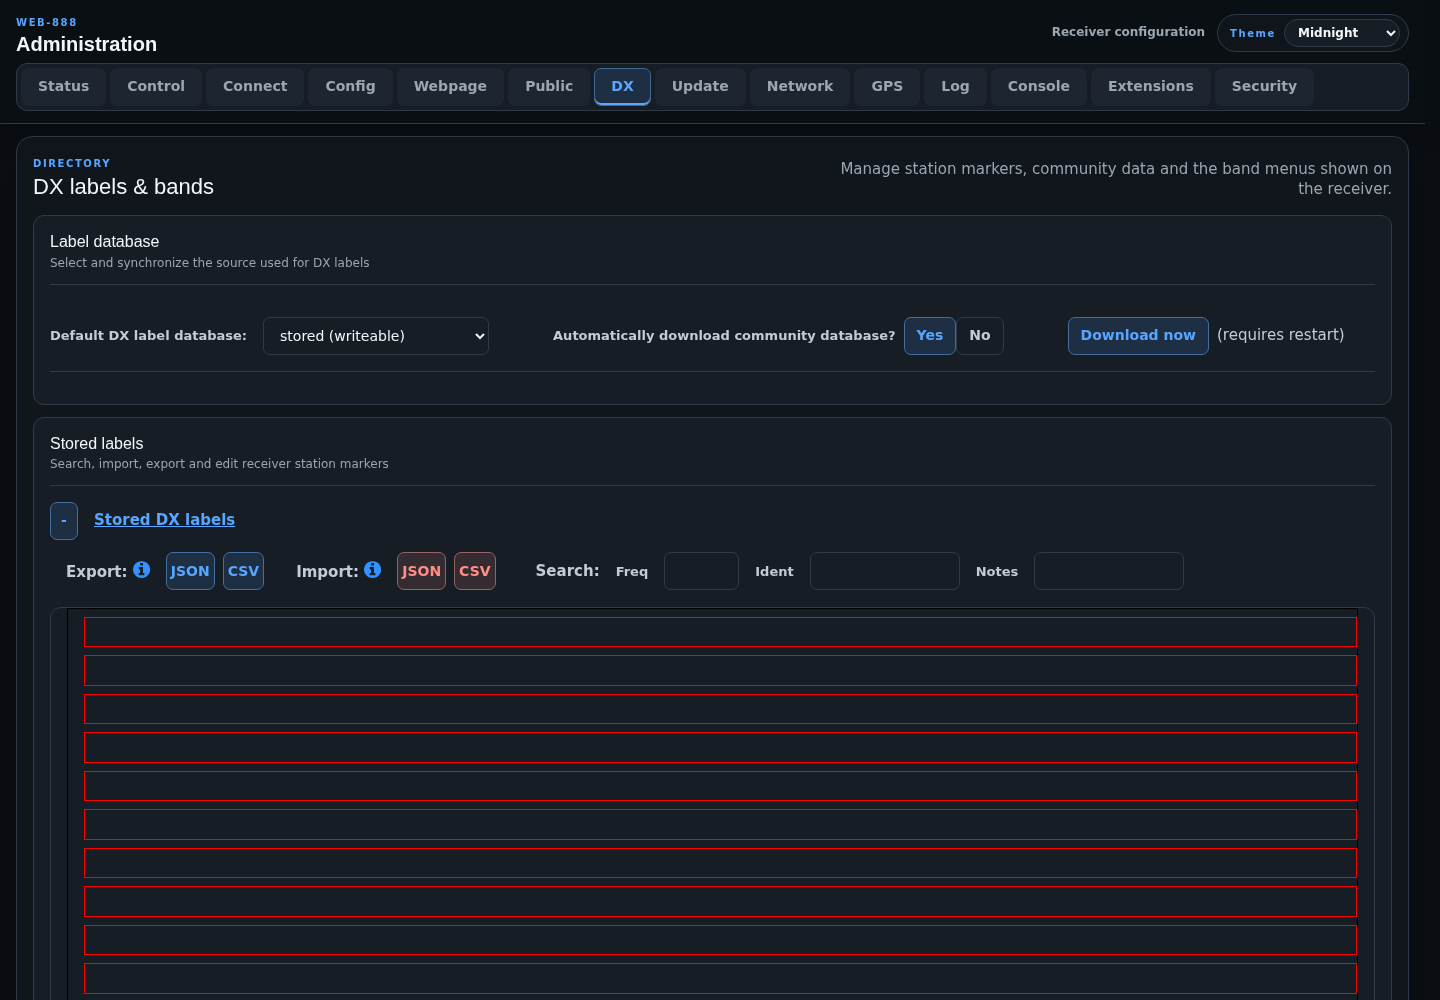
Task: Open the Security tab
Action: pyautogui.click(x=1264, y=87)
